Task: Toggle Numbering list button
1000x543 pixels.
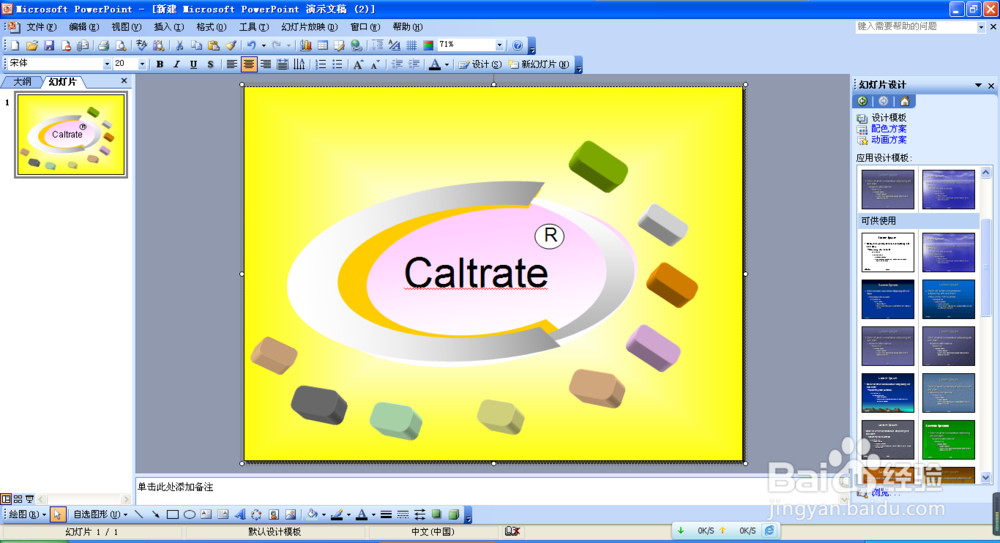Action: pos(321,64)
